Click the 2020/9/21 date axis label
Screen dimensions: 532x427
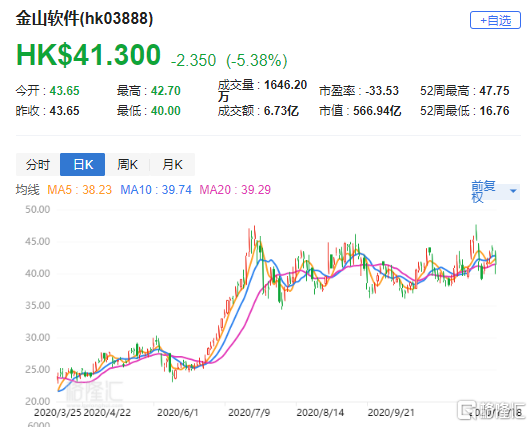pyautogui.click(x=391, y=413)
